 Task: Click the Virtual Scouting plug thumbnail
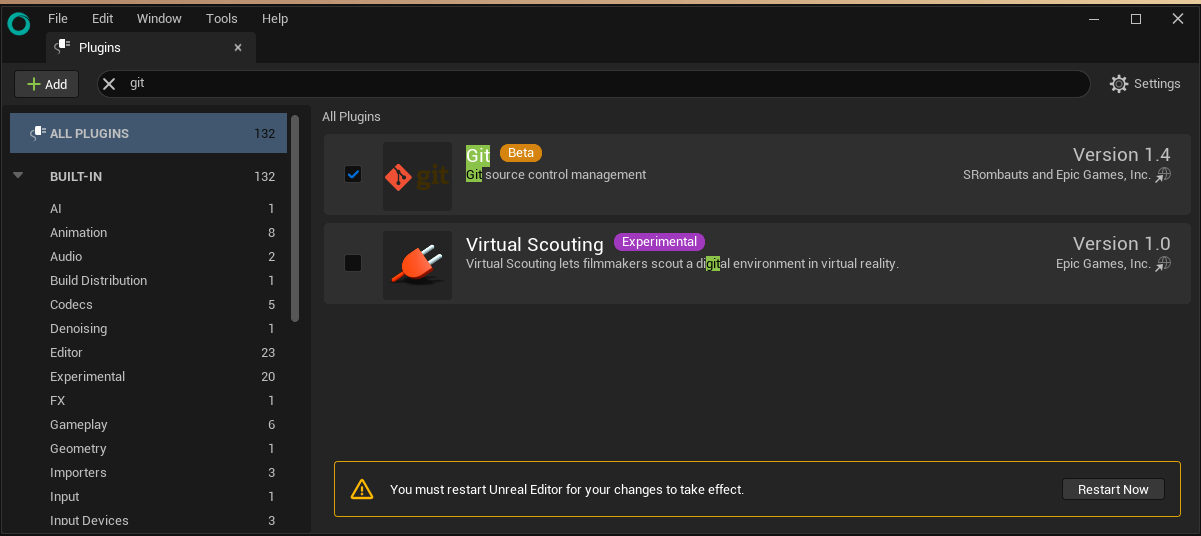click(x=417, y=266)
